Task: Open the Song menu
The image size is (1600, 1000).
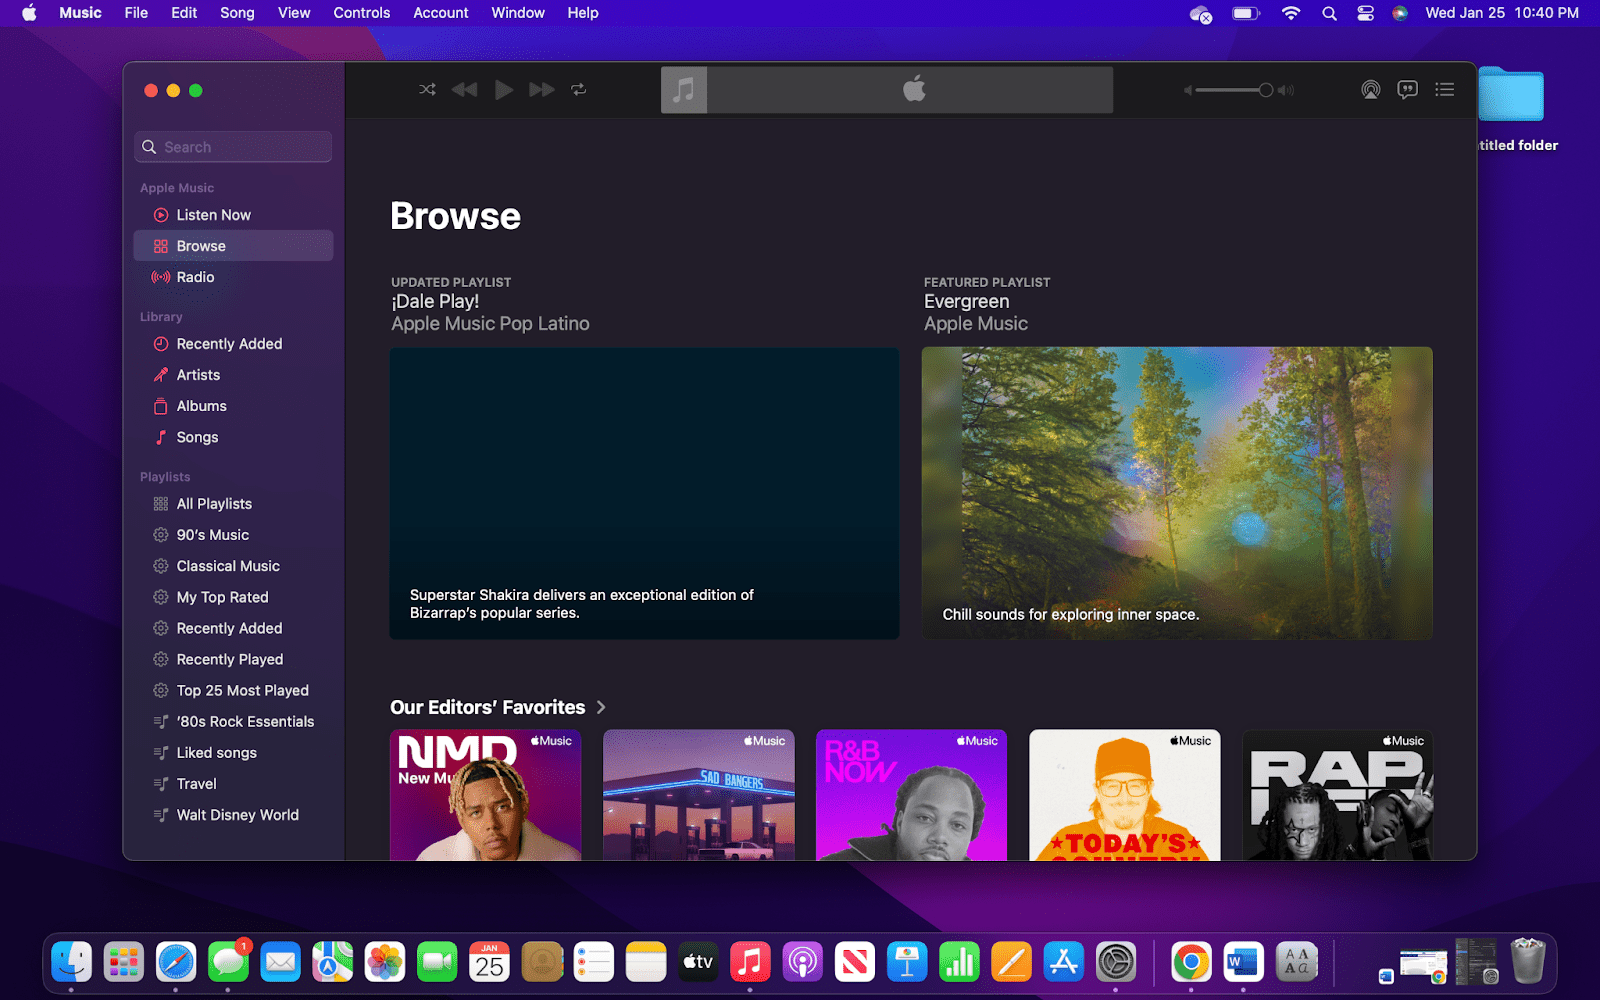Action: click(237, 13)
